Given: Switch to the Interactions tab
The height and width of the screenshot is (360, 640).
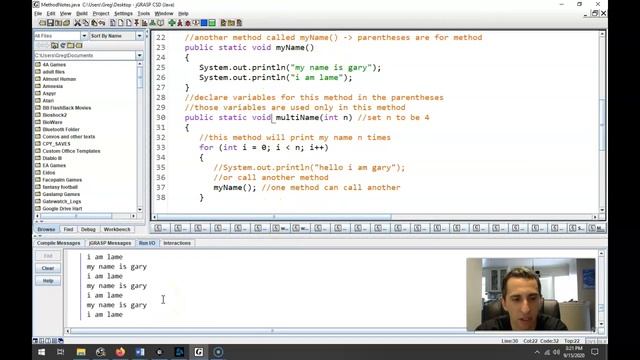Looking at the screenshot, I should (177, 243).
